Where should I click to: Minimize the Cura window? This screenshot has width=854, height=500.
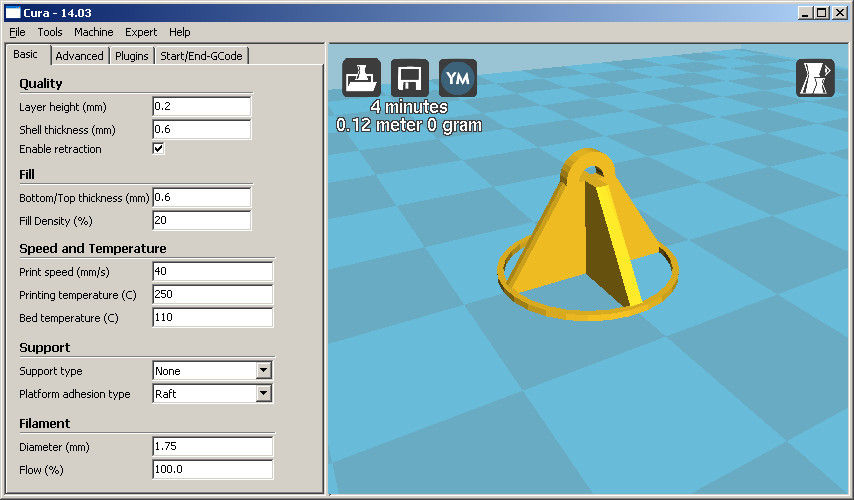(806, 13)
